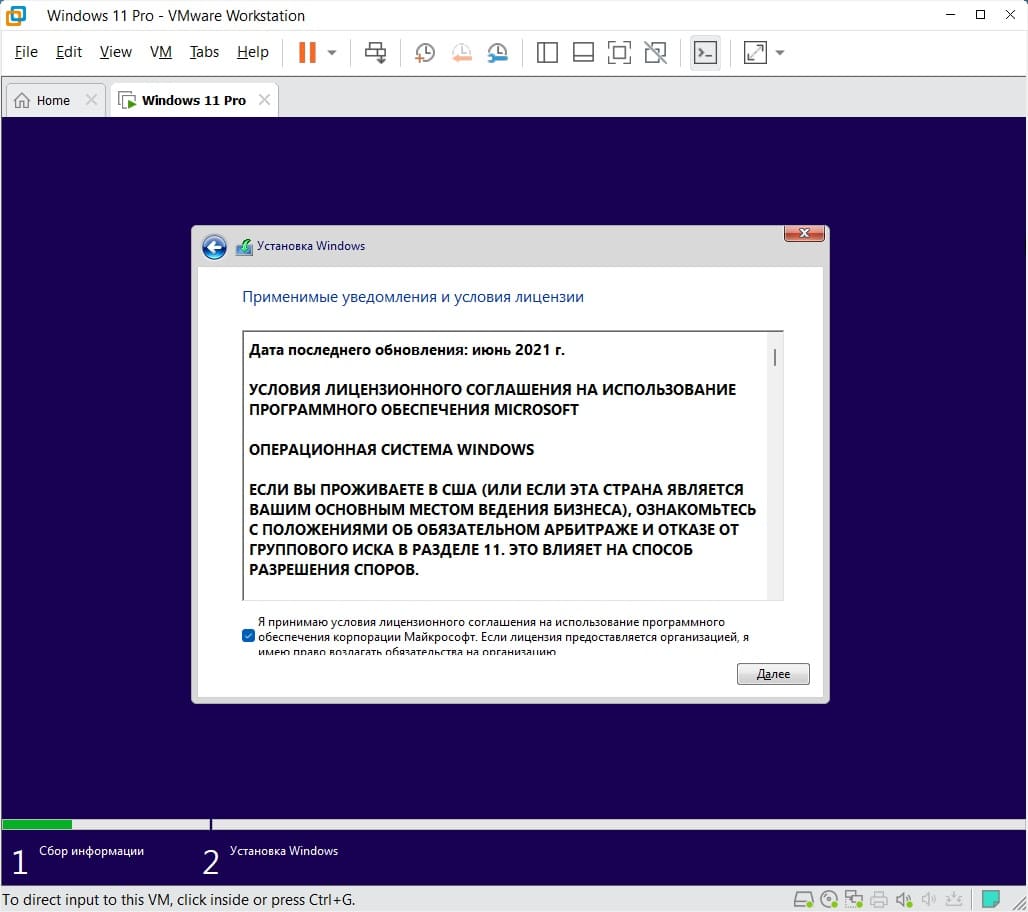1028x912 pixels.
Task: Click the Я принимаю условия license acceptance text
Action: [503, 637]
